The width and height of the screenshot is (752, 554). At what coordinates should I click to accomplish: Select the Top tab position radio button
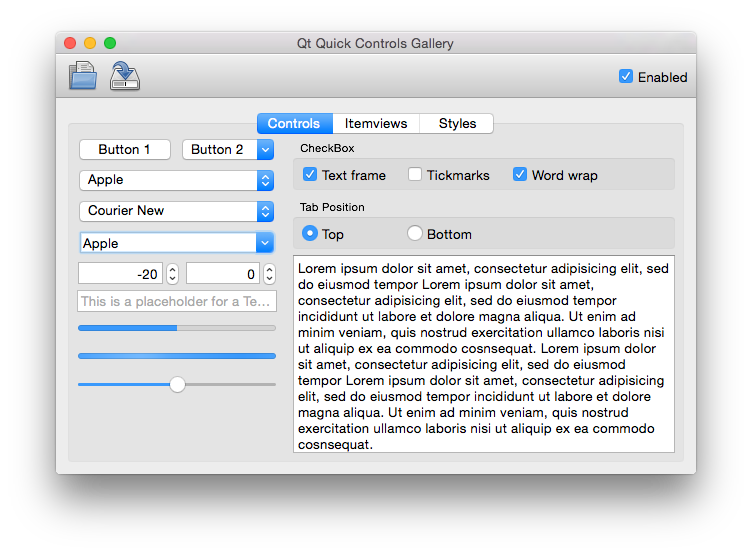[x=310, y=234]
